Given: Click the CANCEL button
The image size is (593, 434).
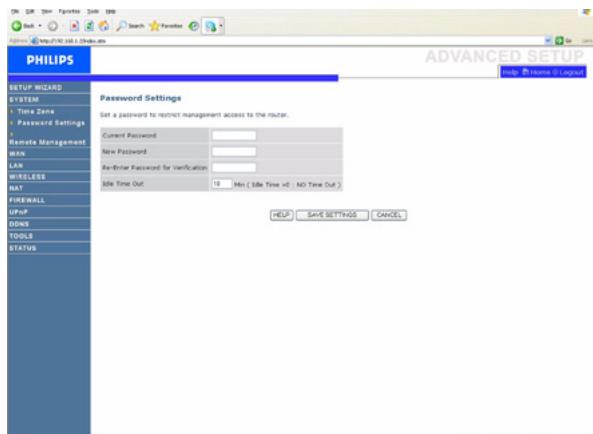Looking at the screenshot, I should click(389, 215).
